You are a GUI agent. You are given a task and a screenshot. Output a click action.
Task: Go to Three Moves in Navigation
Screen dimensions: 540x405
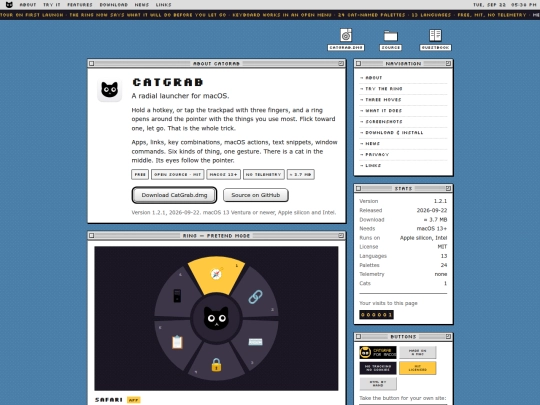click(x=403, y=100)
